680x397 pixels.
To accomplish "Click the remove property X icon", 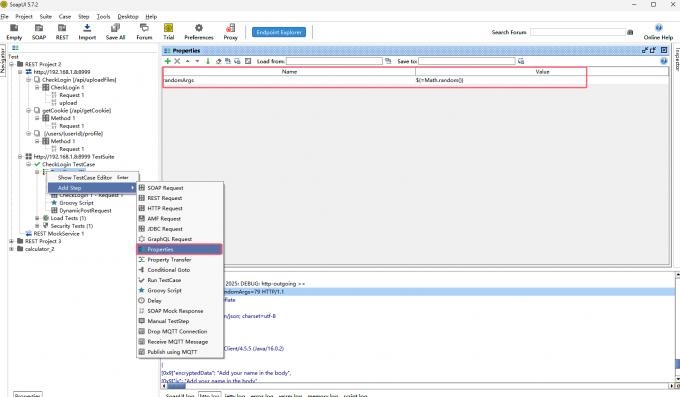I will click(177, 61).
